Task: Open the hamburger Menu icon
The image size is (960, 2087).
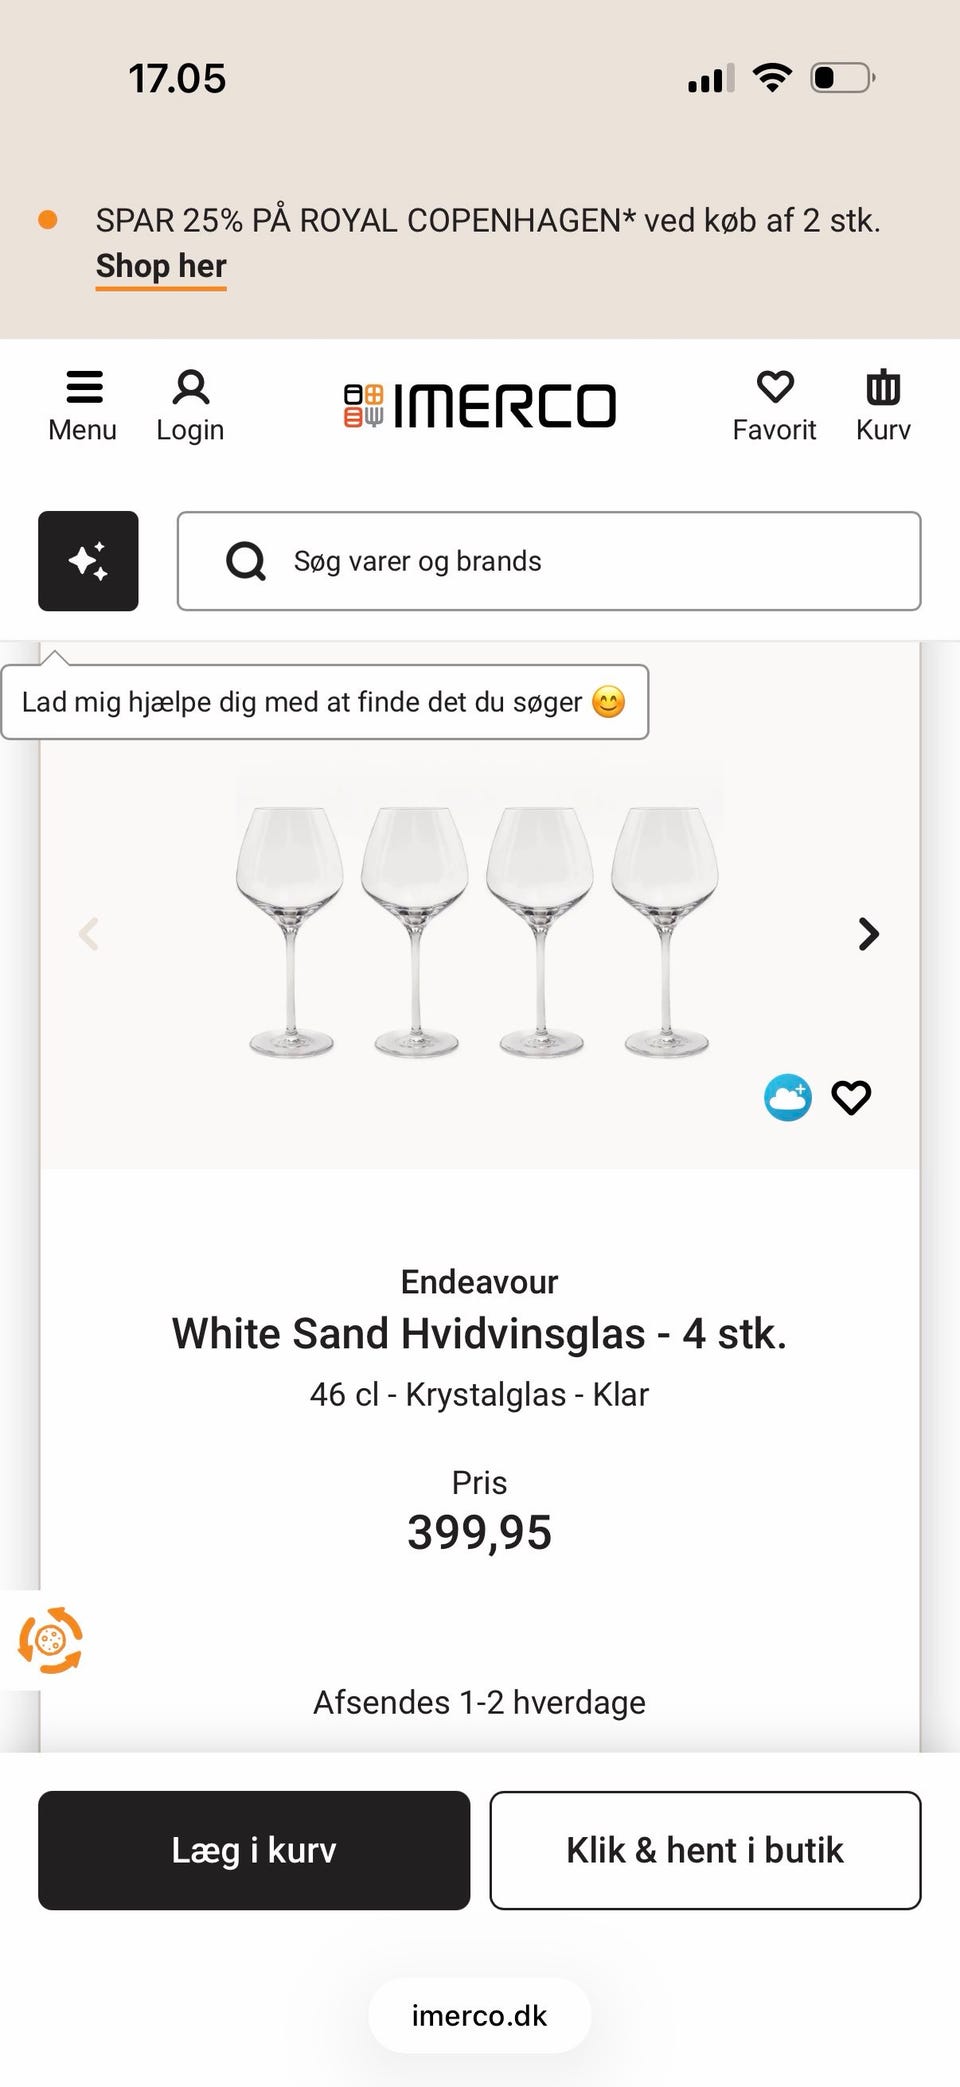Action: pos(84,388)
